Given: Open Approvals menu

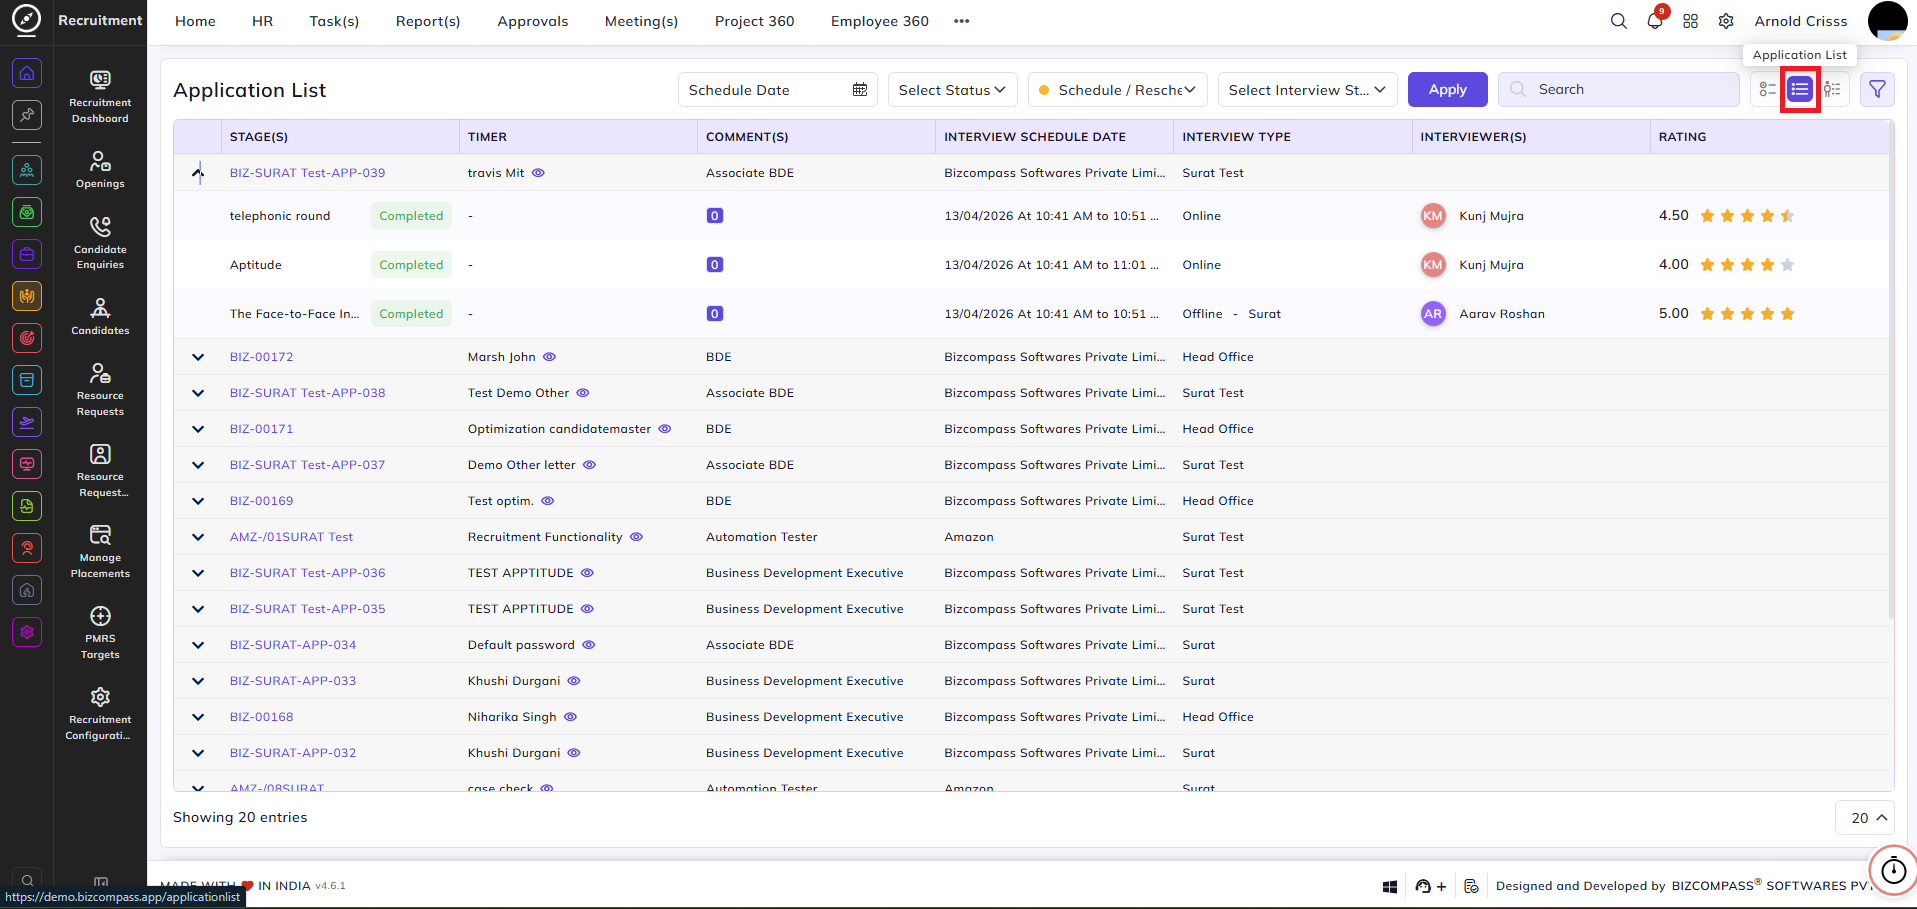Looking at the screenshot, I should (532, 21).
